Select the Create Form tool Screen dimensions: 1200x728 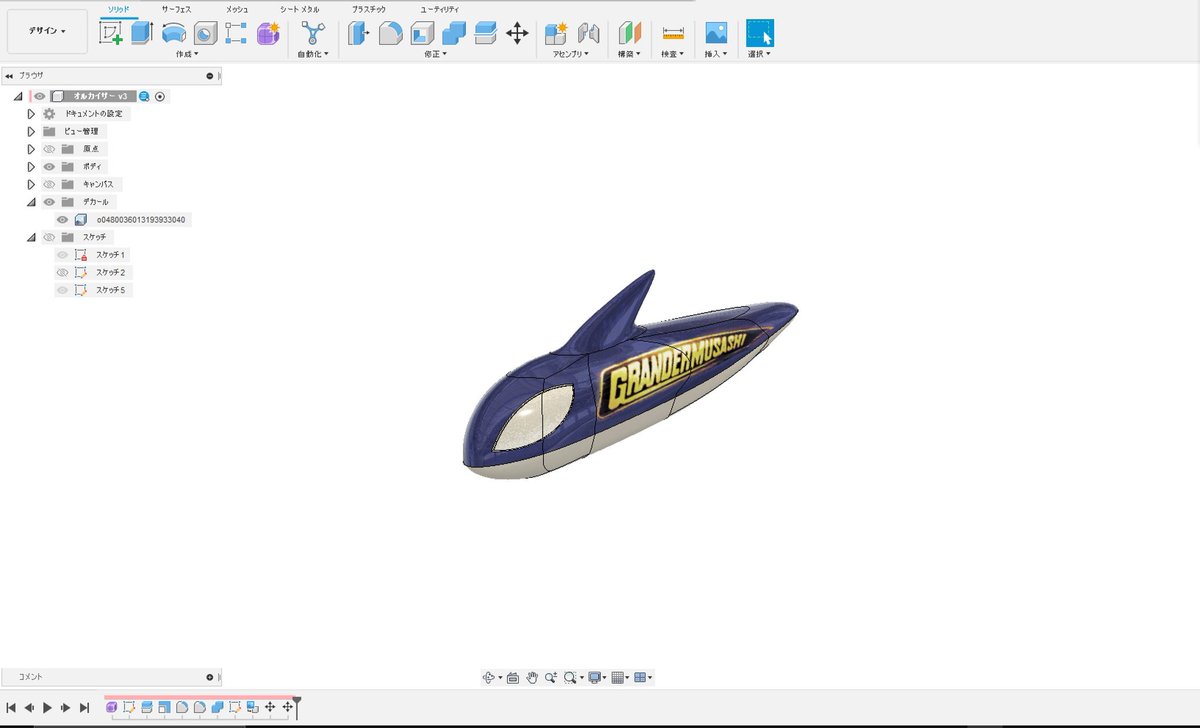(268, 33)
